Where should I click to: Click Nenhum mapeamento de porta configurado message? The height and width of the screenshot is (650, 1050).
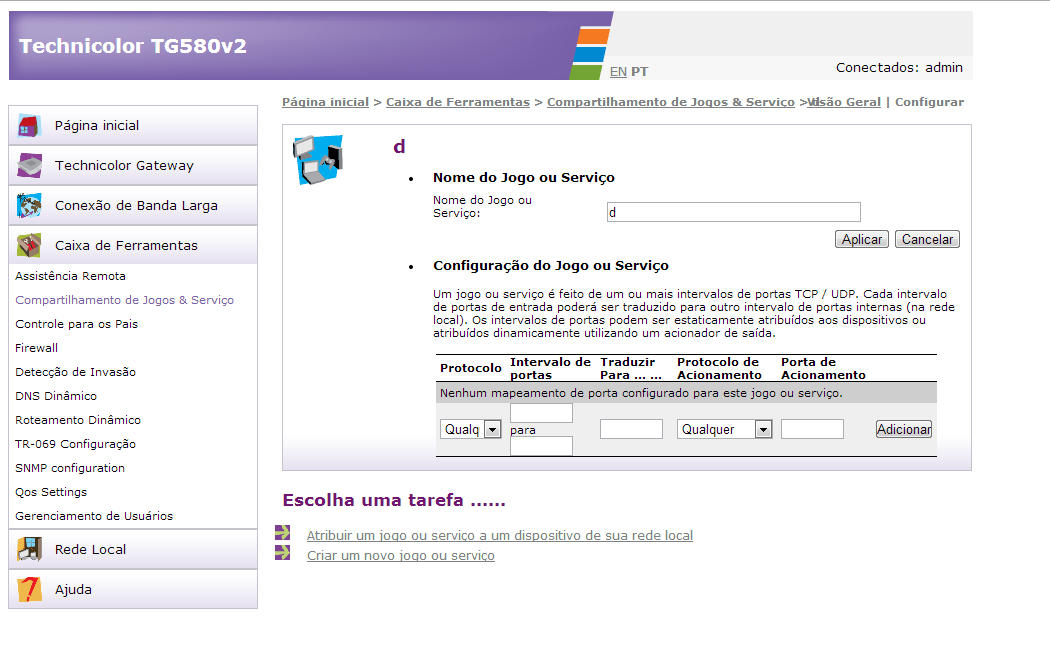641,393
